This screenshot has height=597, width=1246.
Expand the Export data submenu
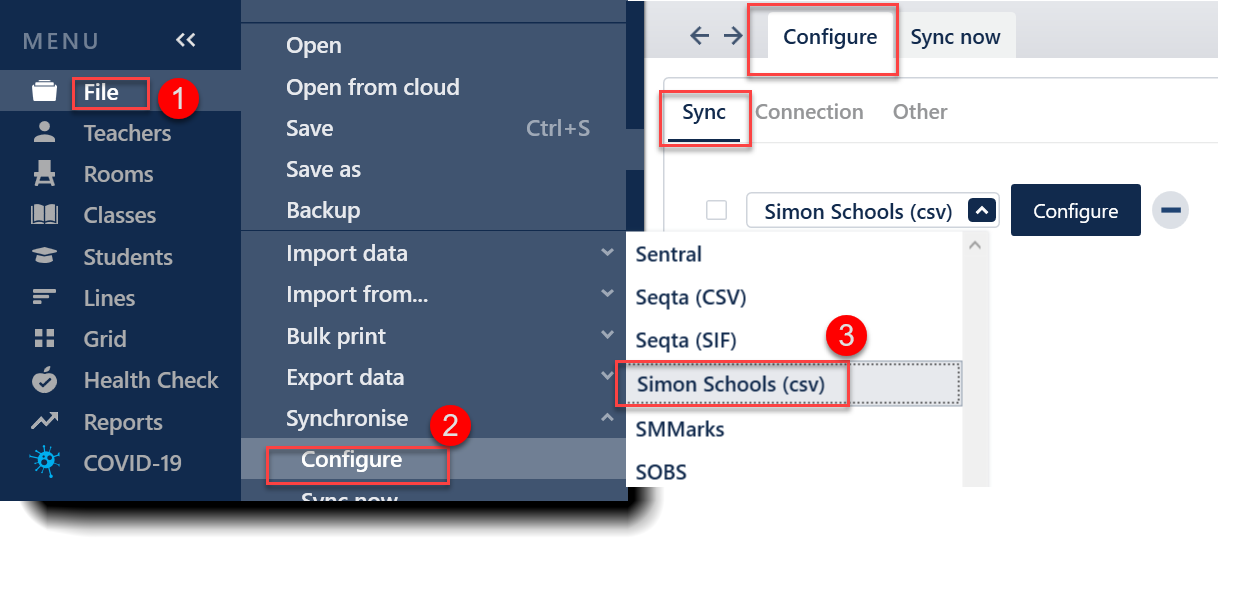(x=607, y=377)
